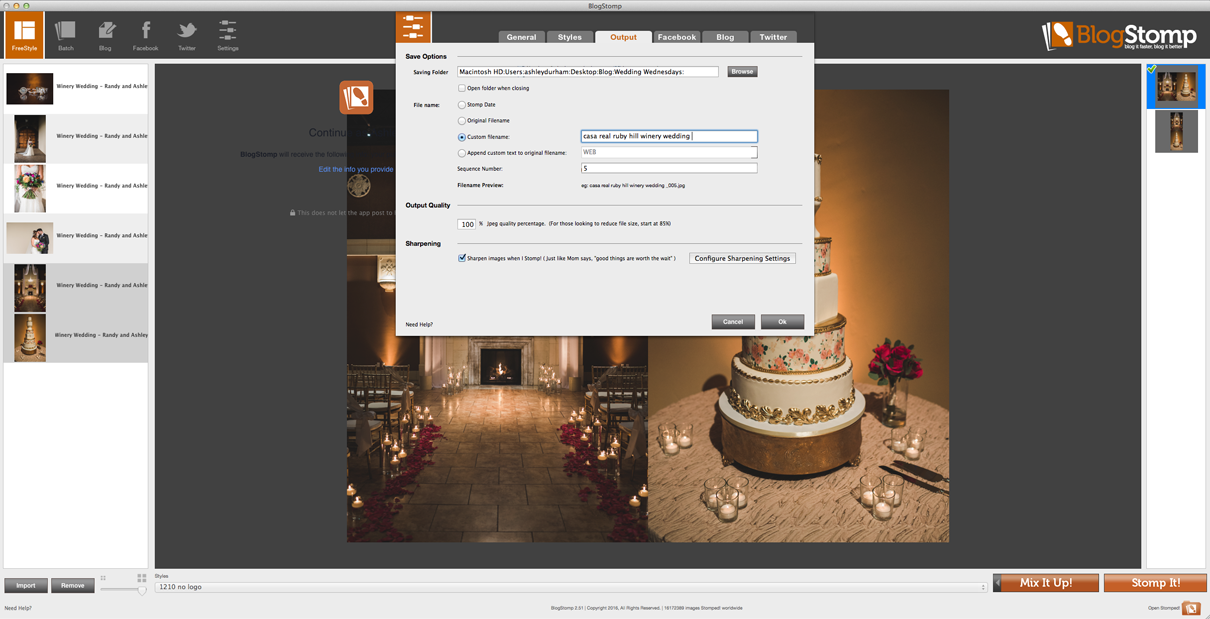Screen dimensions: 1210x619
Task: Switch to the Styles tab
Action: [570, 36]
